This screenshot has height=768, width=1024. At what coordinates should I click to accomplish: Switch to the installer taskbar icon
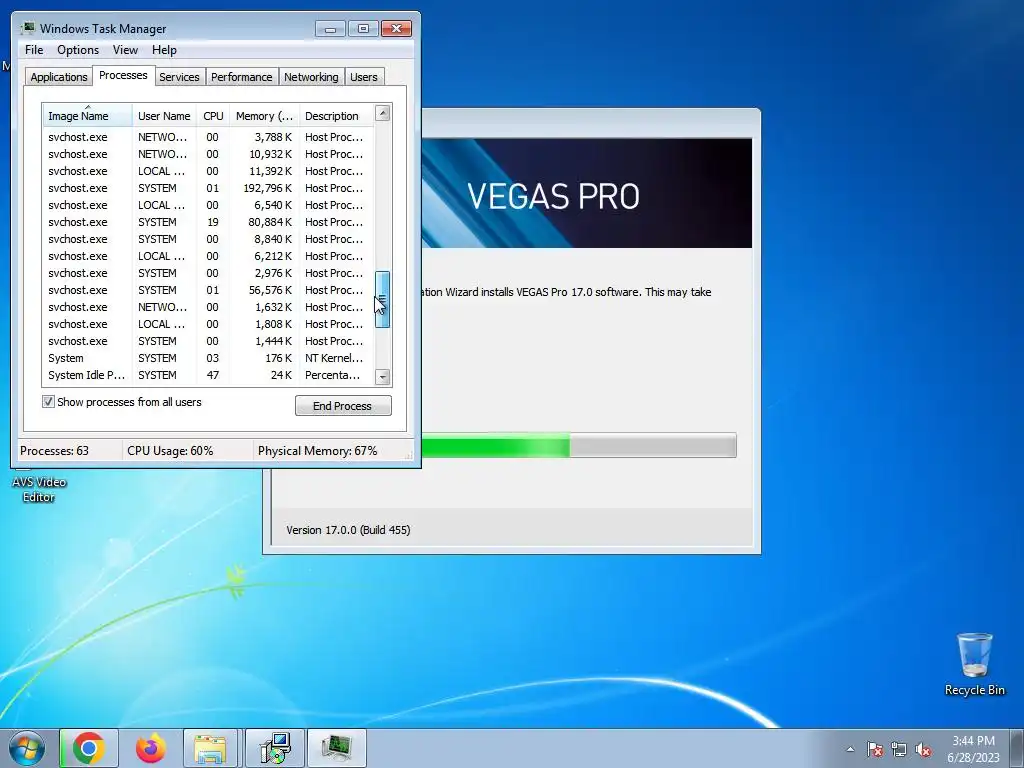274,748
